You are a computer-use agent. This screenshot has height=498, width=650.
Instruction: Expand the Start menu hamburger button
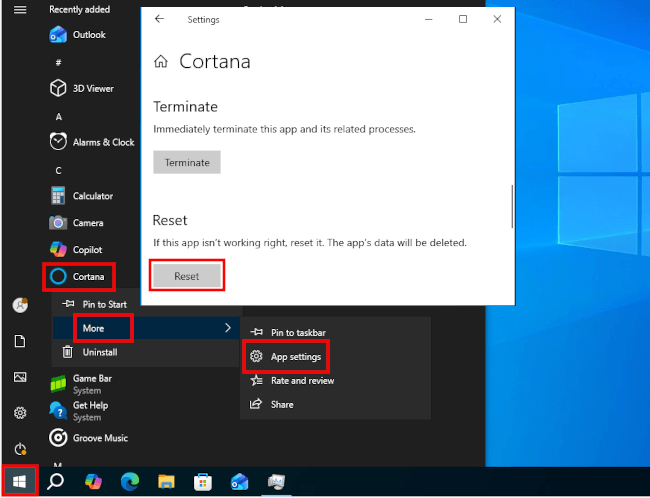click(20, 10)
